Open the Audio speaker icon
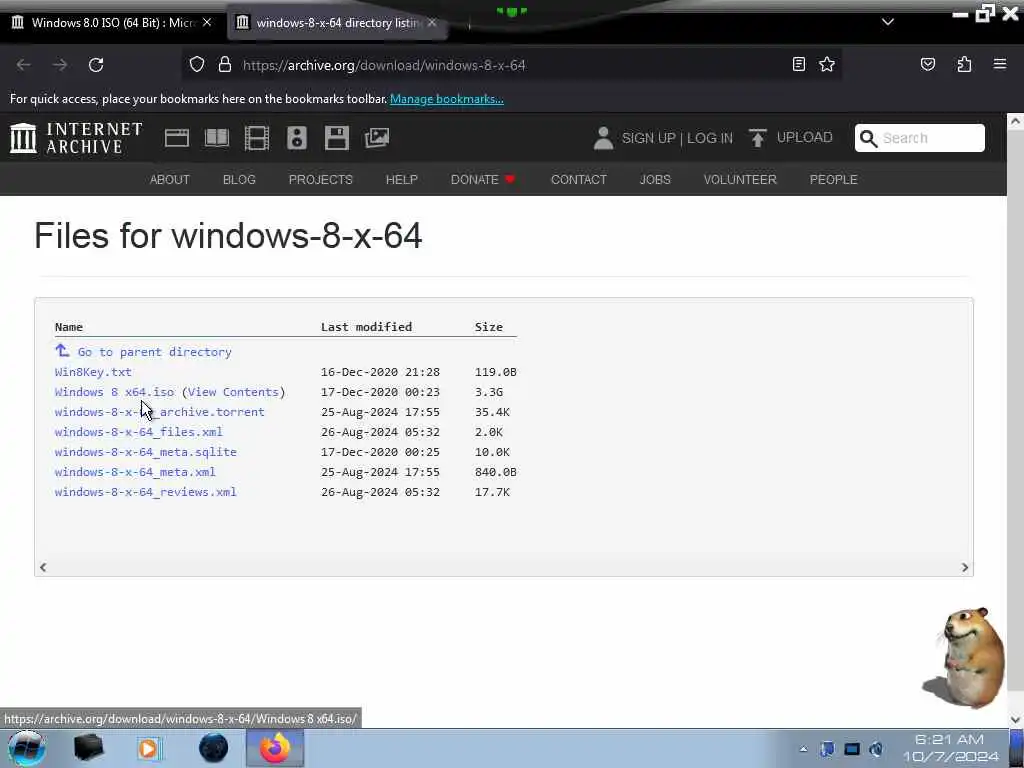The image size is (1024, 768). click(296, 138)
